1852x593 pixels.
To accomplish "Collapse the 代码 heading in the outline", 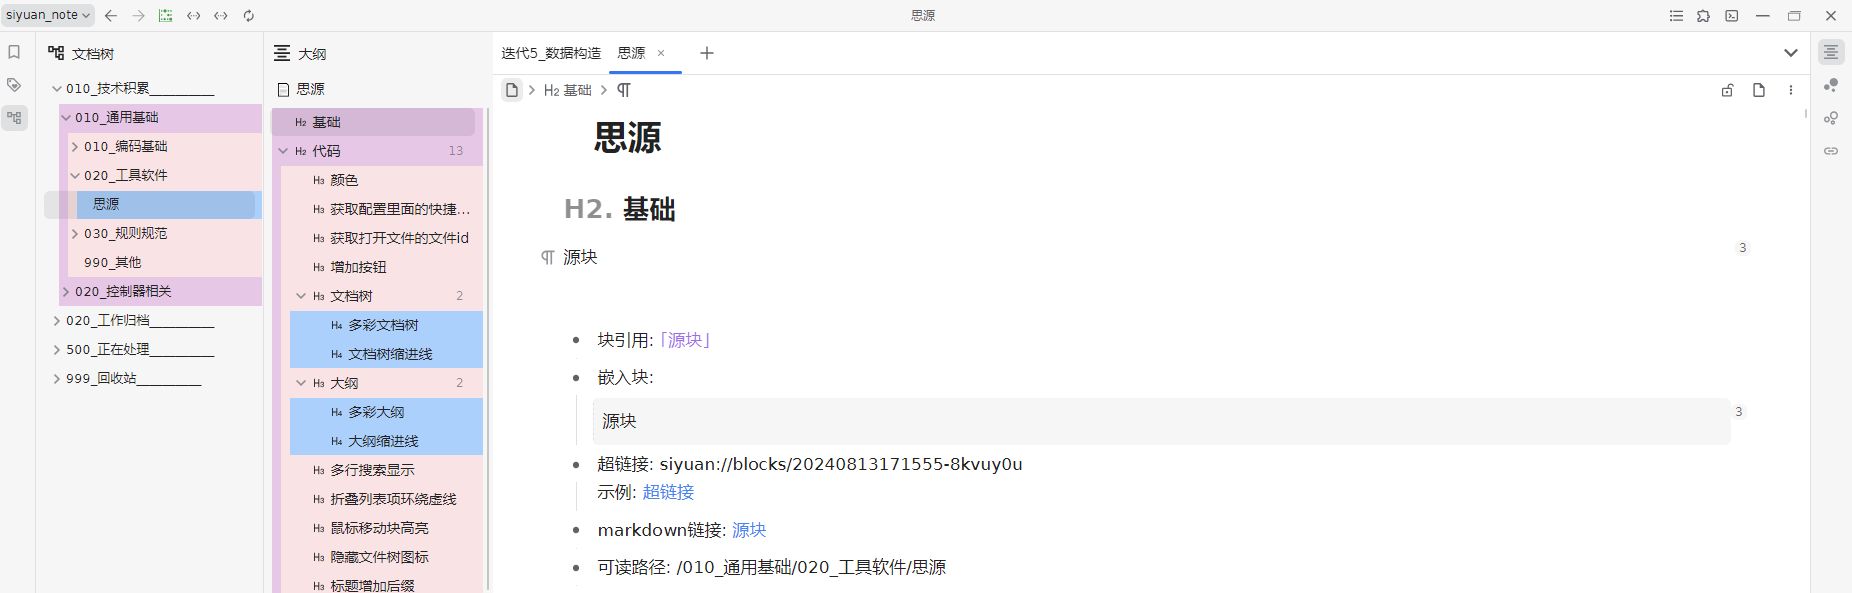I will pyautogui.click(x=283, y=151).
